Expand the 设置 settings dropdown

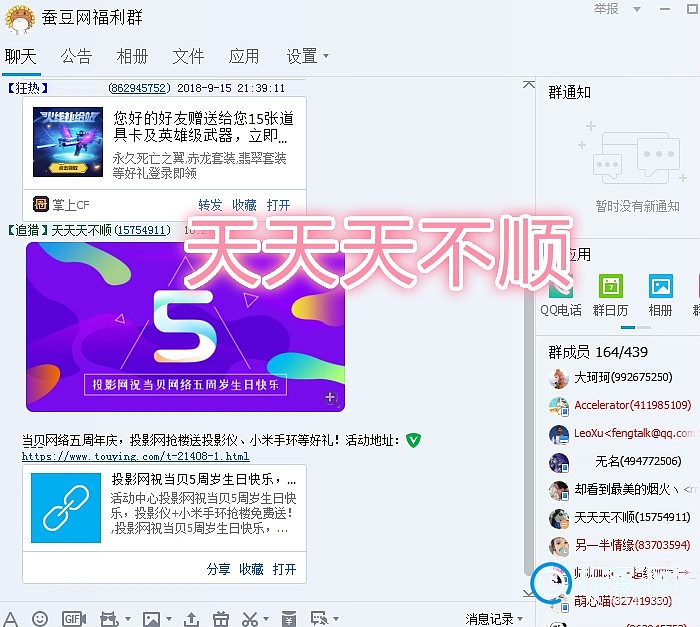pos(326,56)
